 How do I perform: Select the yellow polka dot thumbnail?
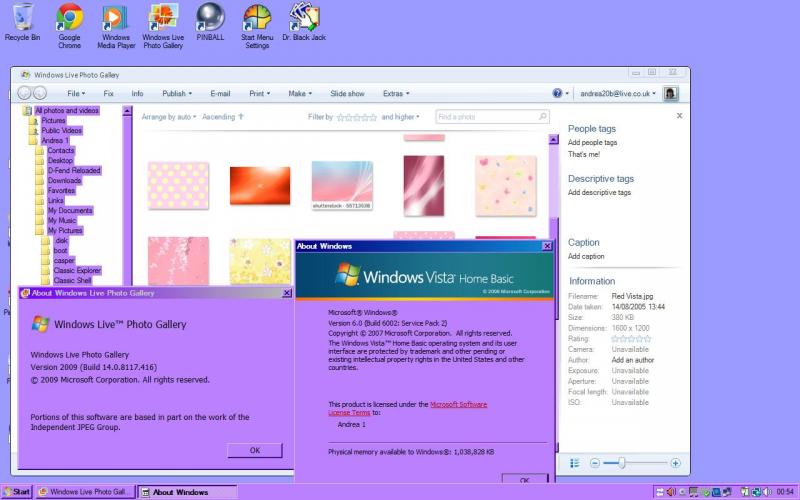[178, 186]
